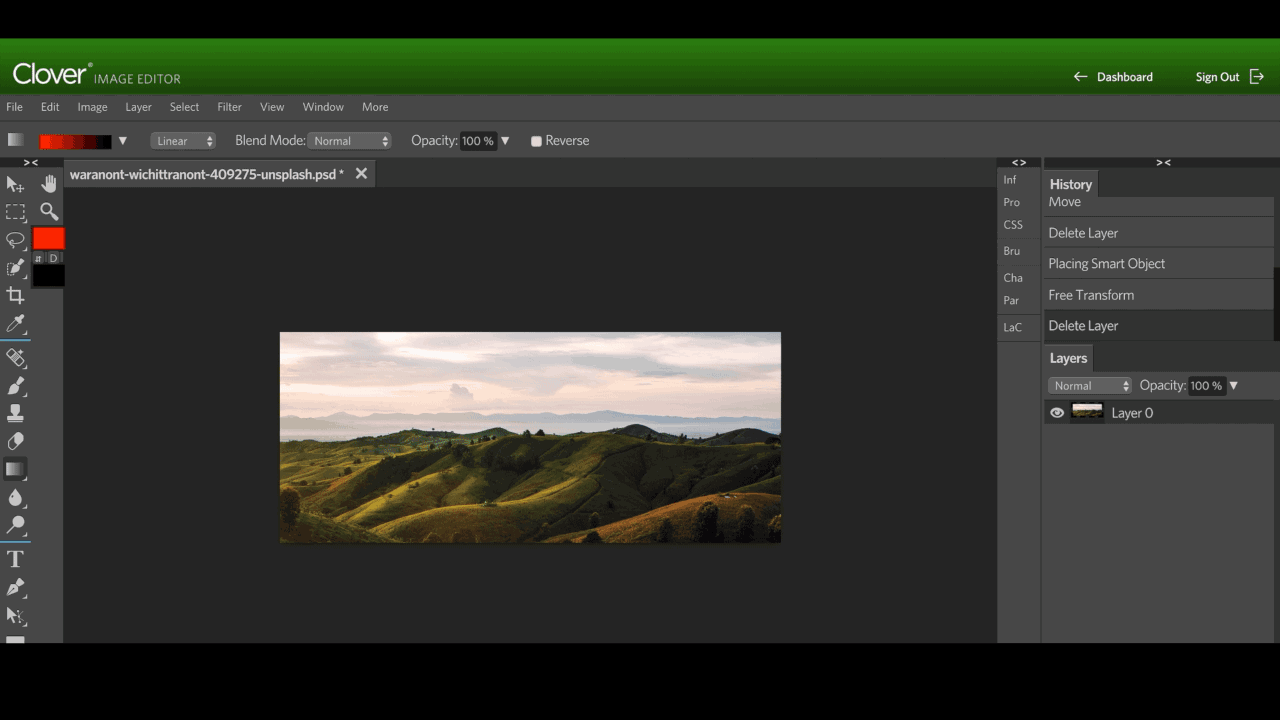Select the Path Selection arrow tool
The height and width of the screenshot is (720, 1280).
click(x=15, y=615)
